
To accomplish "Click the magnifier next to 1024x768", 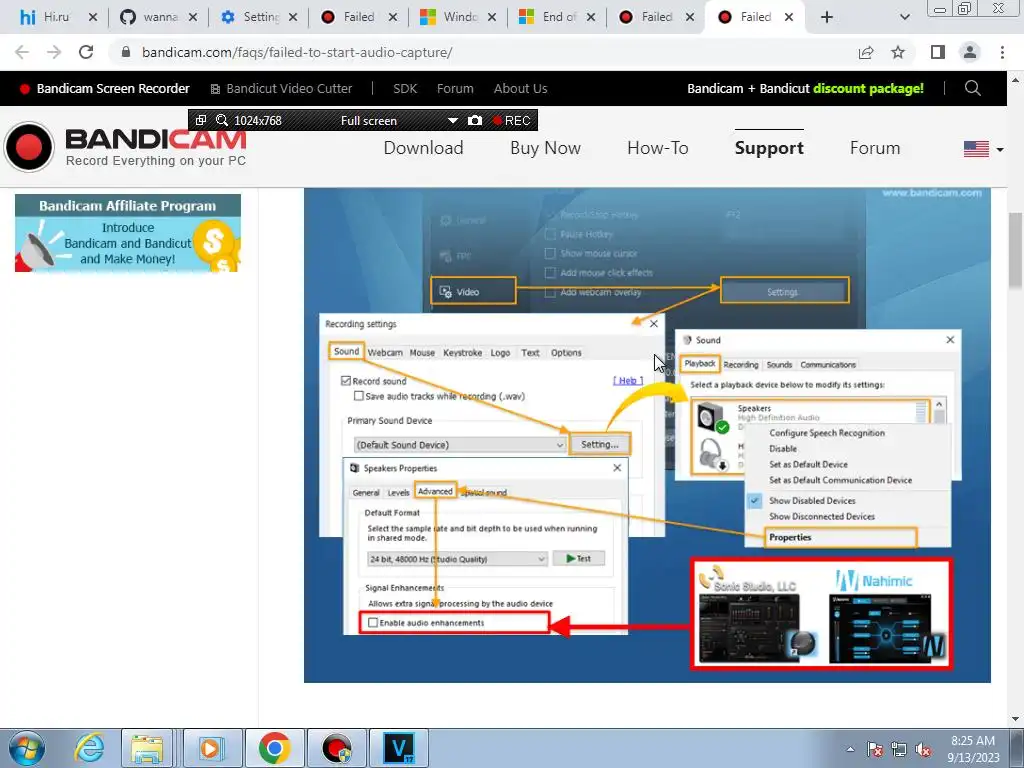I will (222, 120).
